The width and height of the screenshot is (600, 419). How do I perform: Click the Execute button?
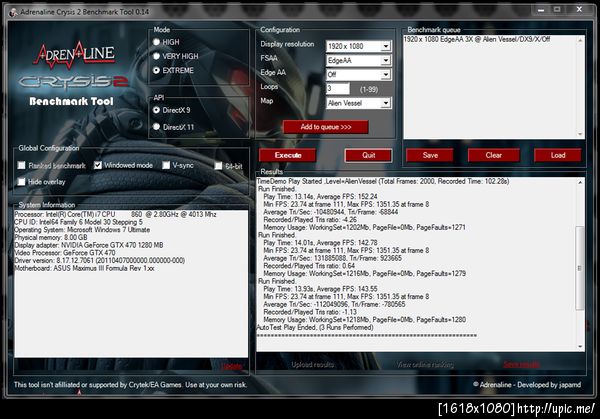tap(287, 155)
